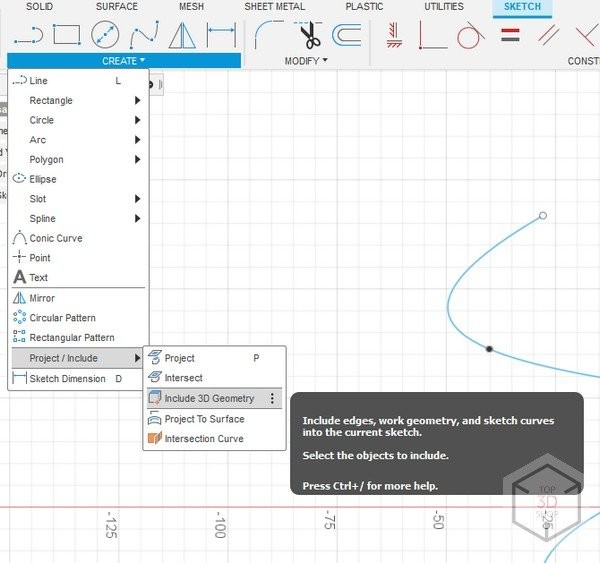Open options dots beside Include 3D Geometry
Screen dimensions: 600x563
(272, 398)
